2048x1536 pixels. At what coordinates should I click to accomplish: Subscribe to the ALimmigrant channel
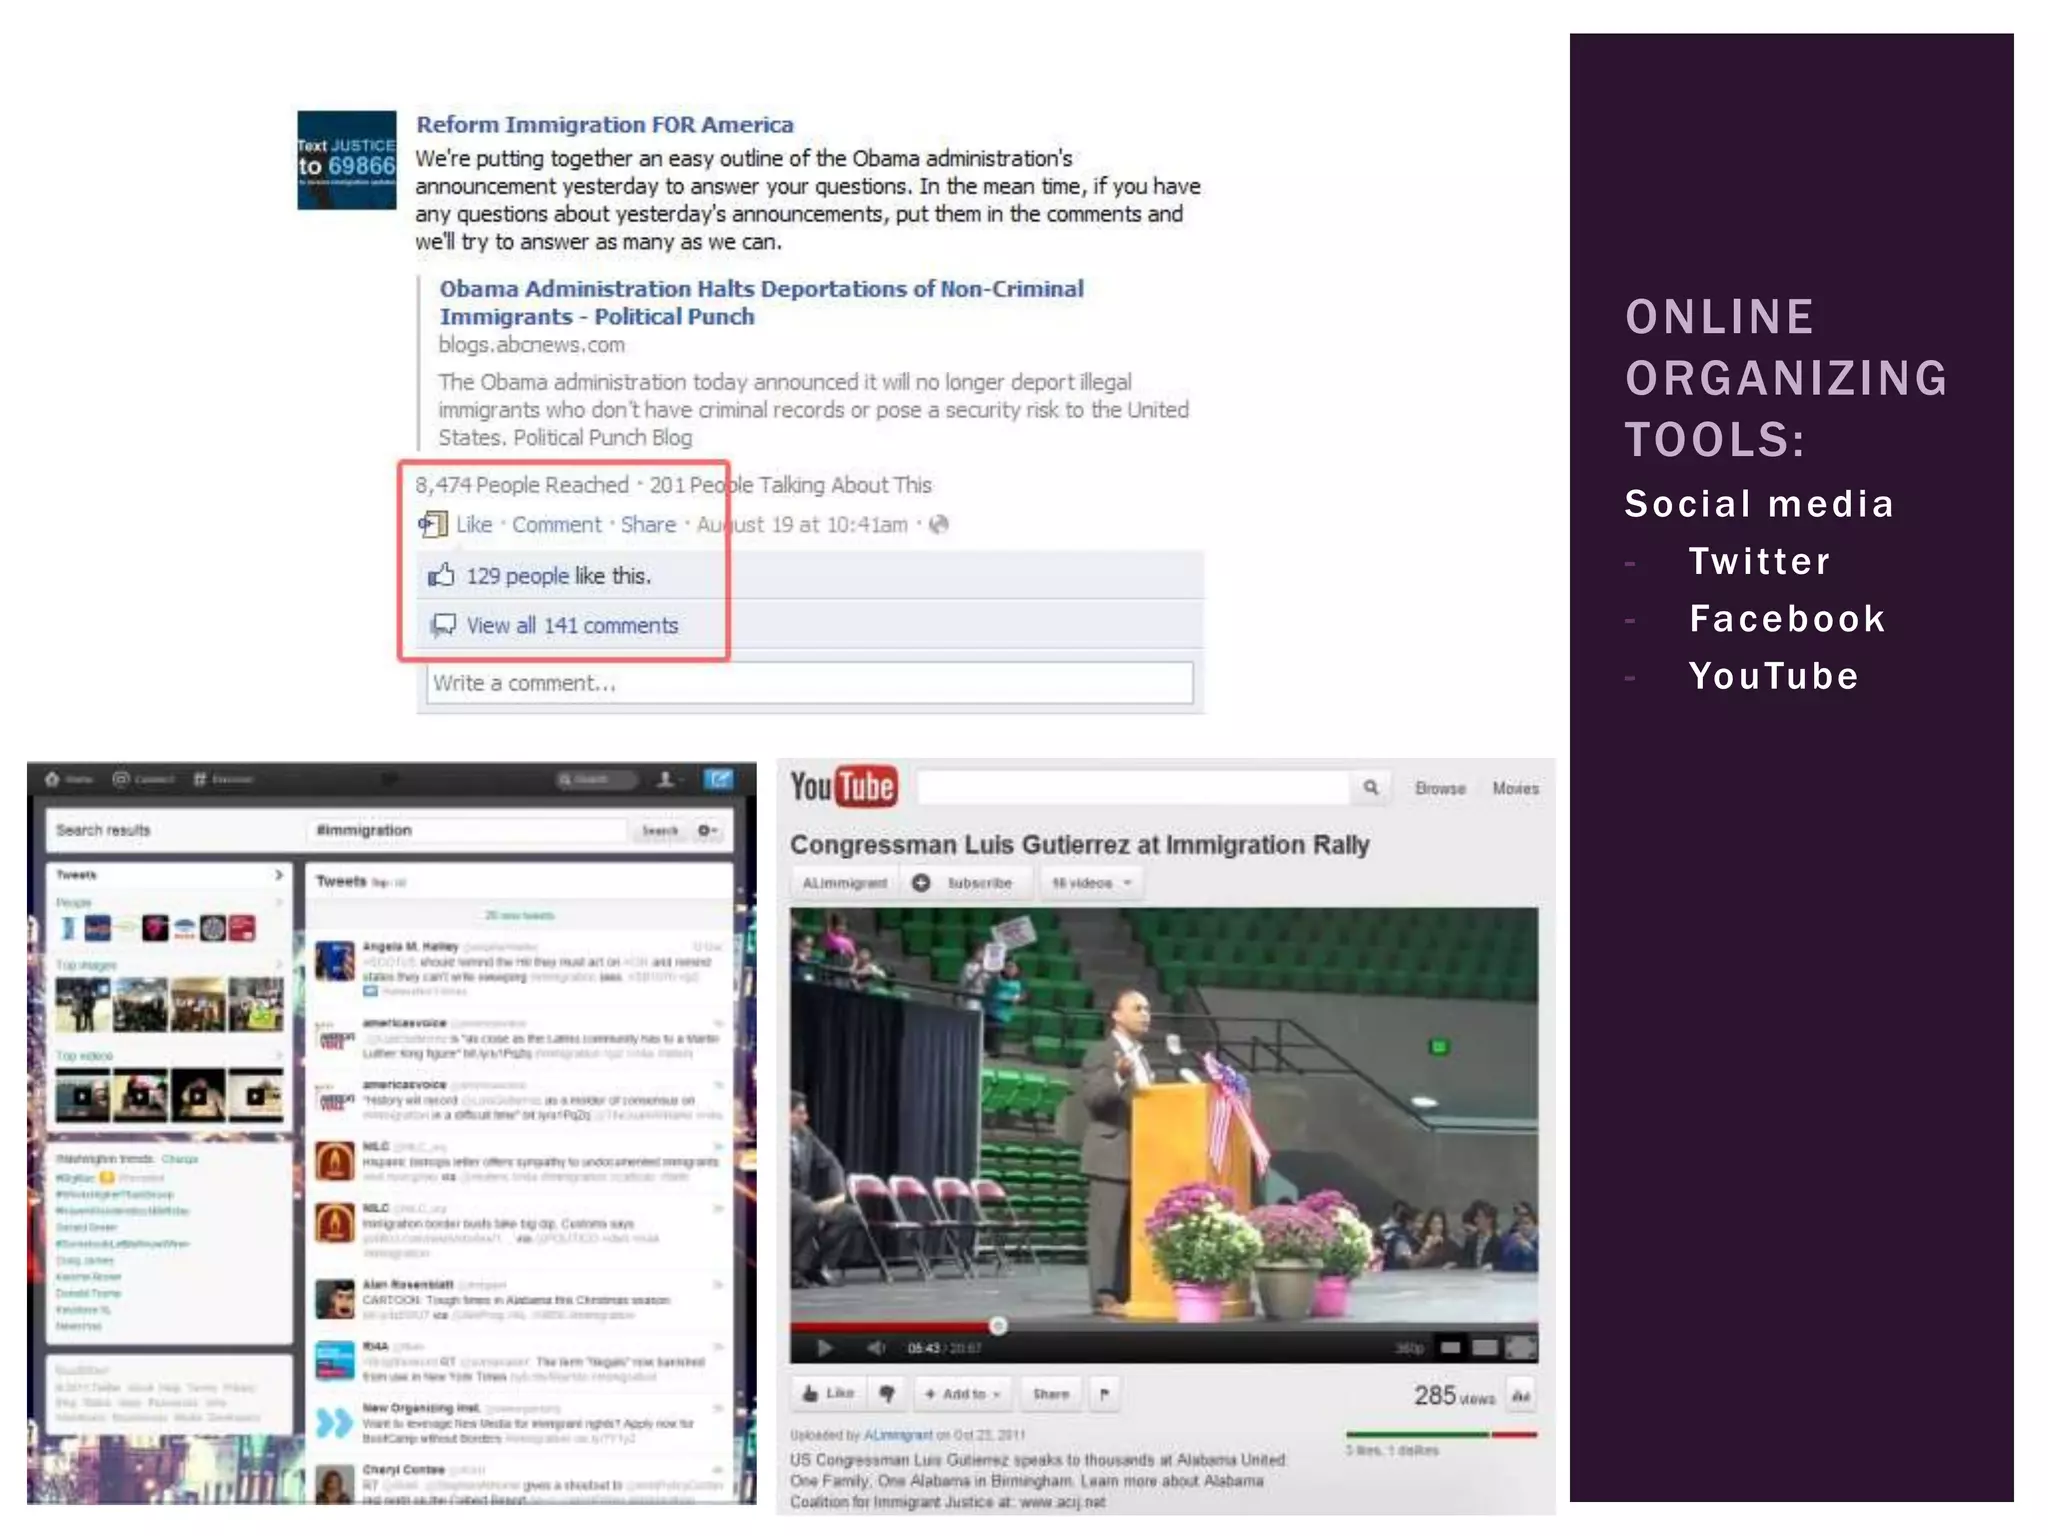tap(964, 883)
